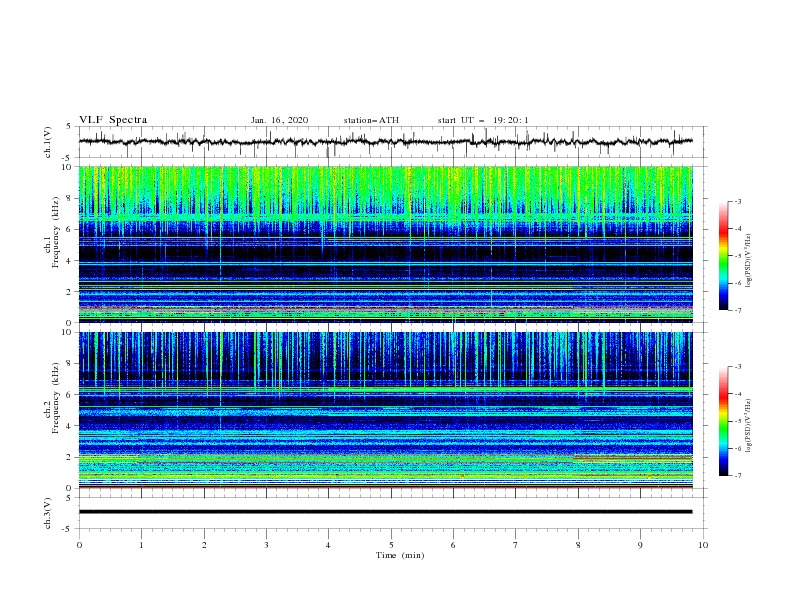Click the 'Time (min)' axis label
Viewport: 792px width, 612px height.
pos(400,555)
